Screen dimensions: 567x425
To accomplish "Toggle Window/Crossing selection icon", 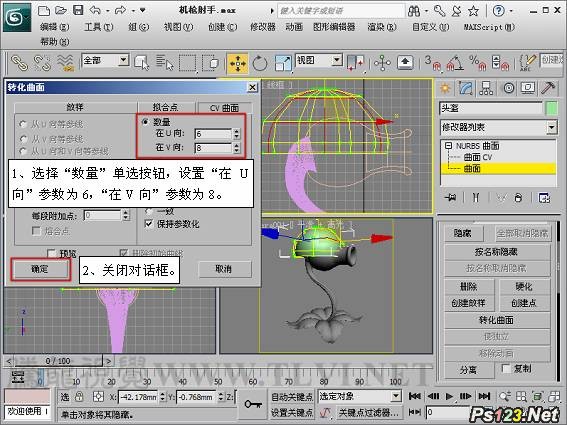I will 210,63.
